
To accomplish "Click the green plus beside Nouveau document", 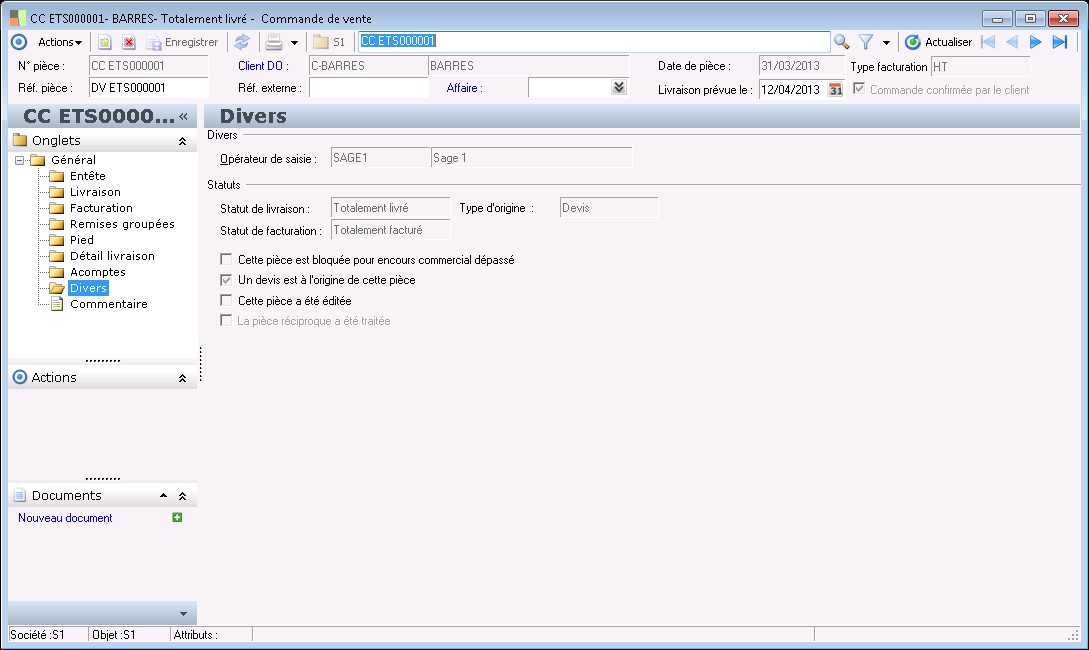I will [x=177, y=517].
